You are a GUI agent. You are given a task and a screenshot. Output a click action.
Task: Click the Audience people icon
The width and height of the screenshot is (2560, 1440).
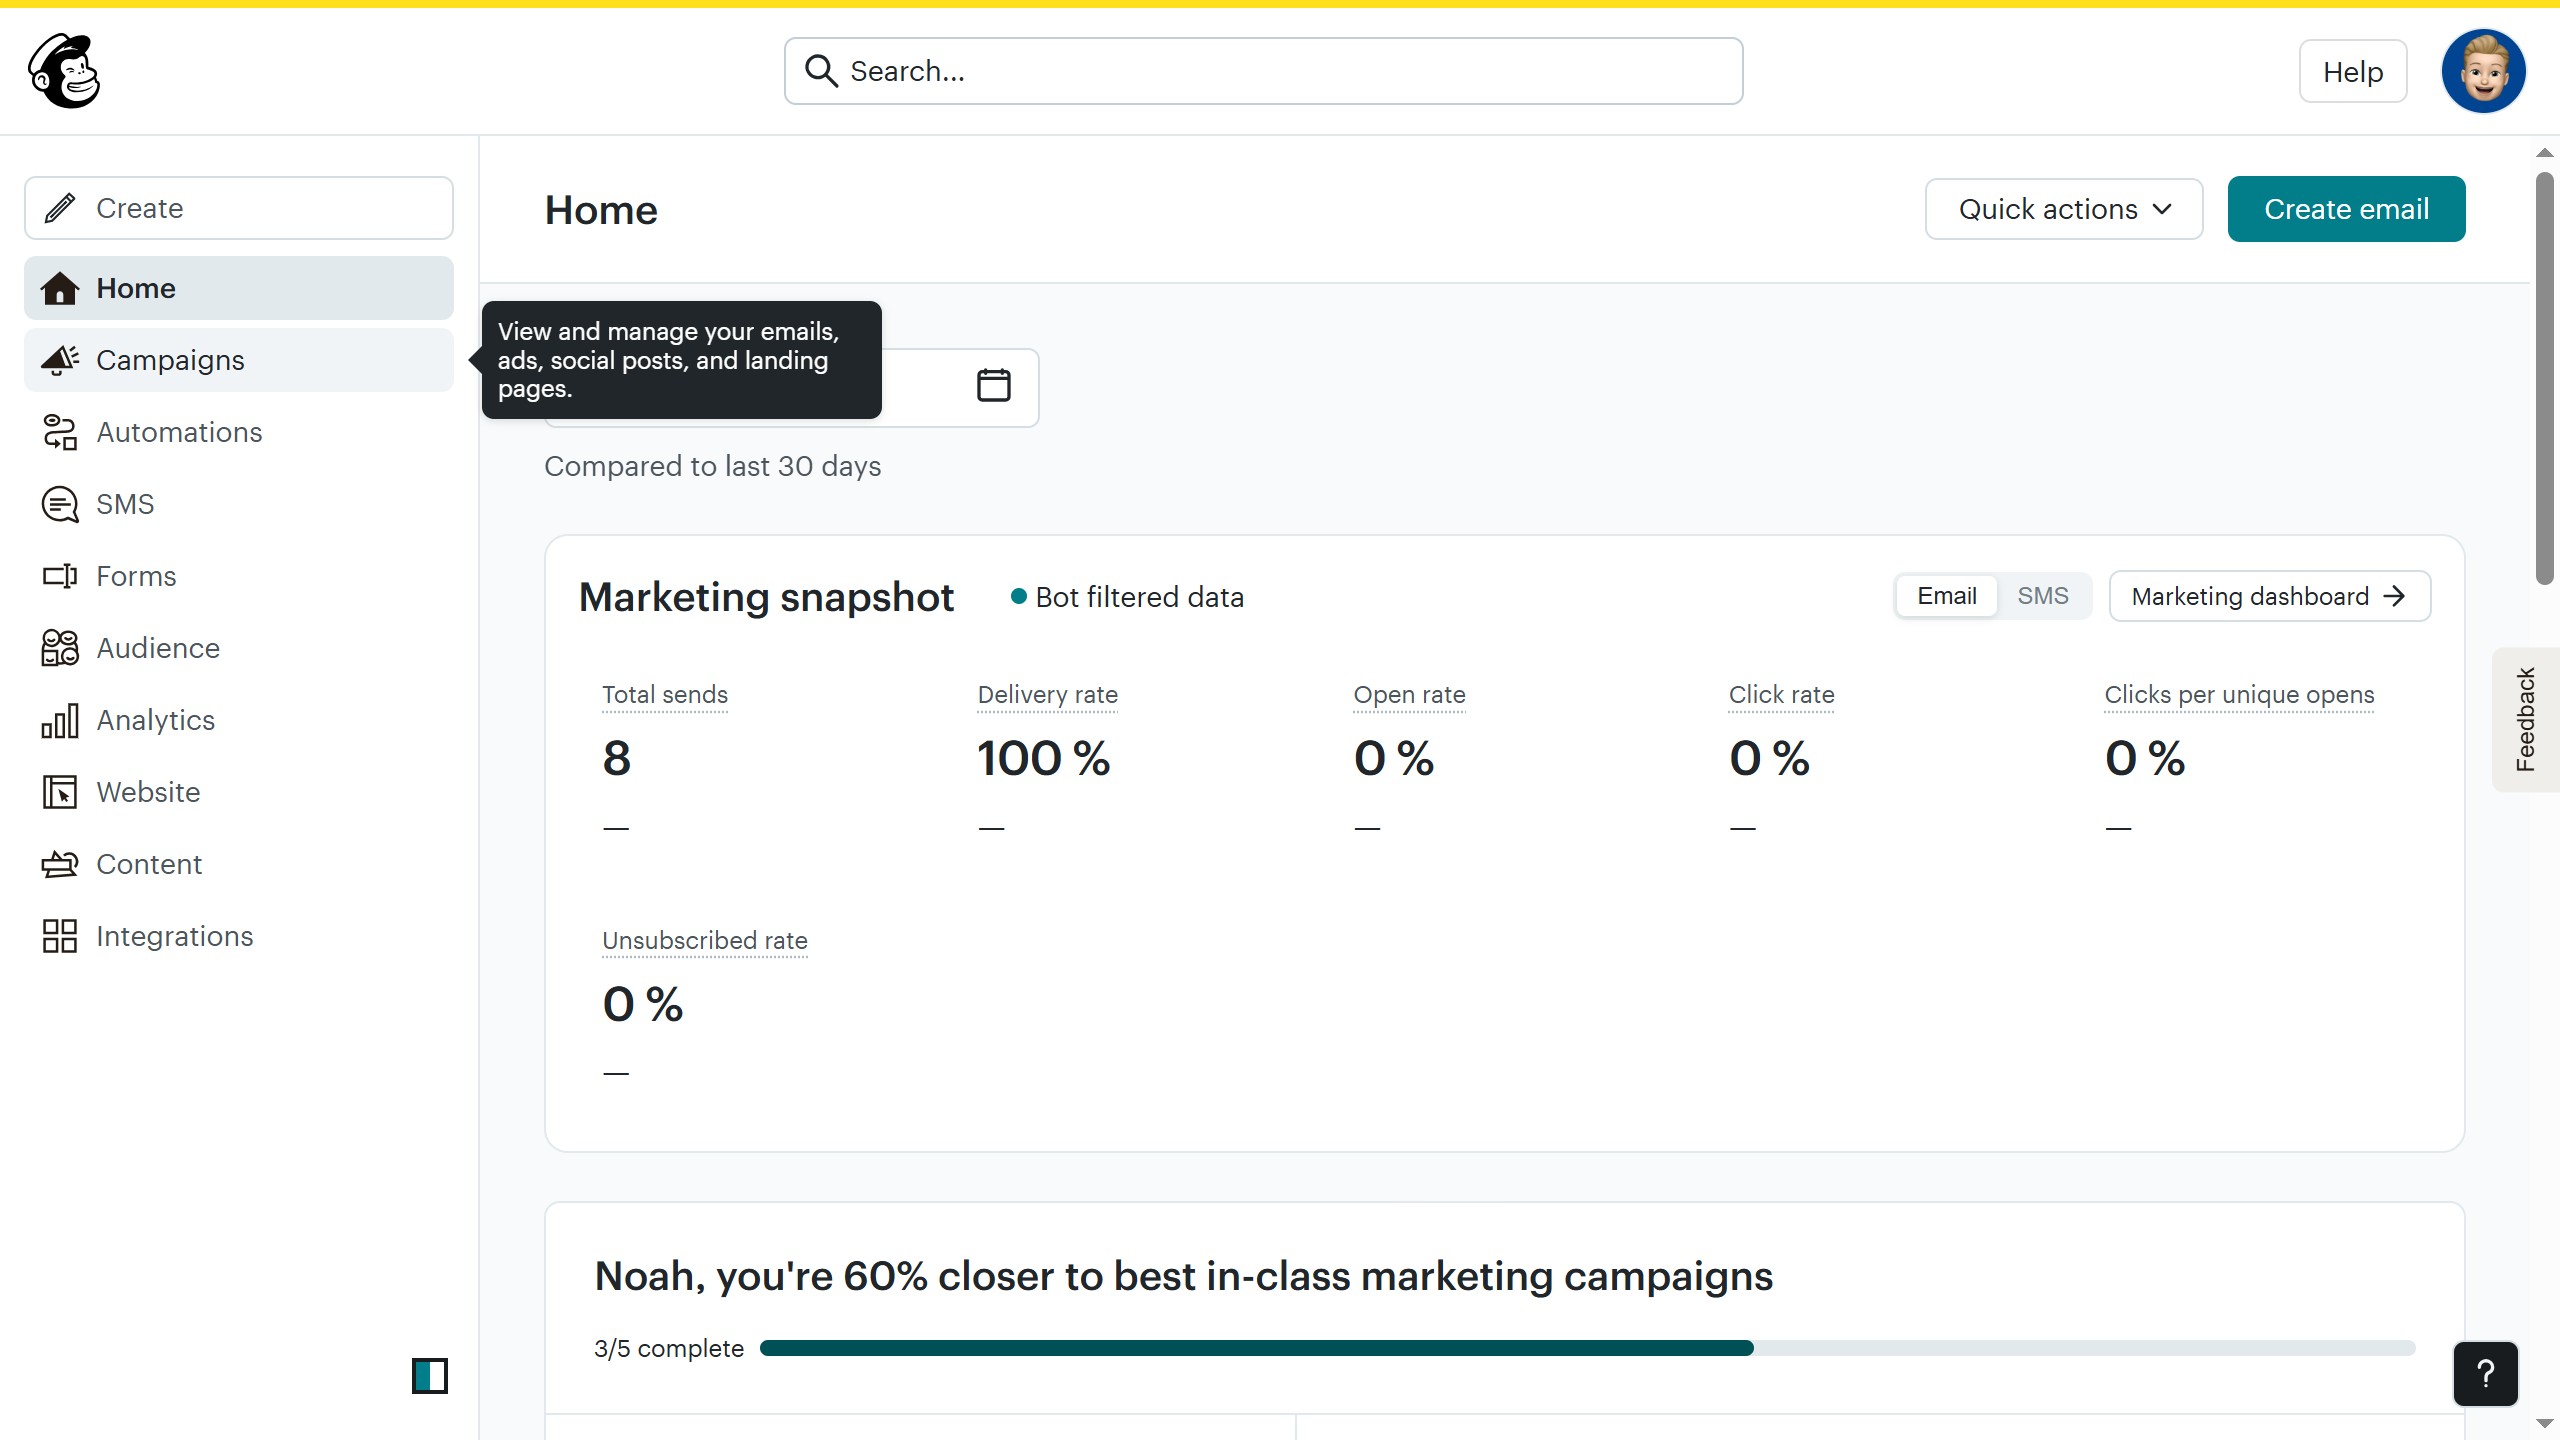tap(60, 648)
